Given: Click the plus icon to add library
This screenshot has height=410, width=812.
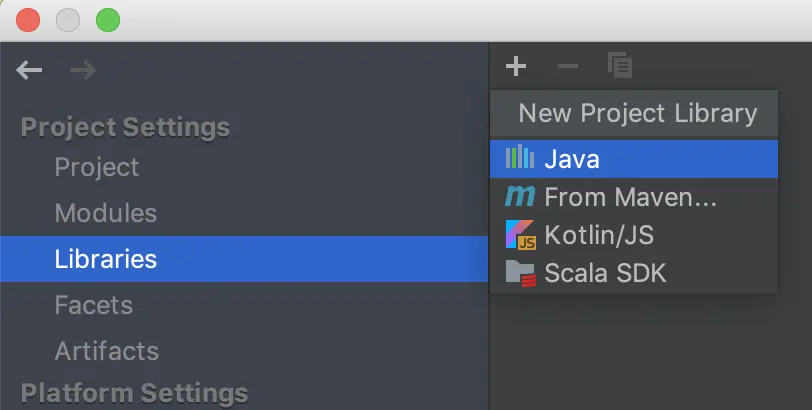Looking at the screenshot, I should point(515,67).
